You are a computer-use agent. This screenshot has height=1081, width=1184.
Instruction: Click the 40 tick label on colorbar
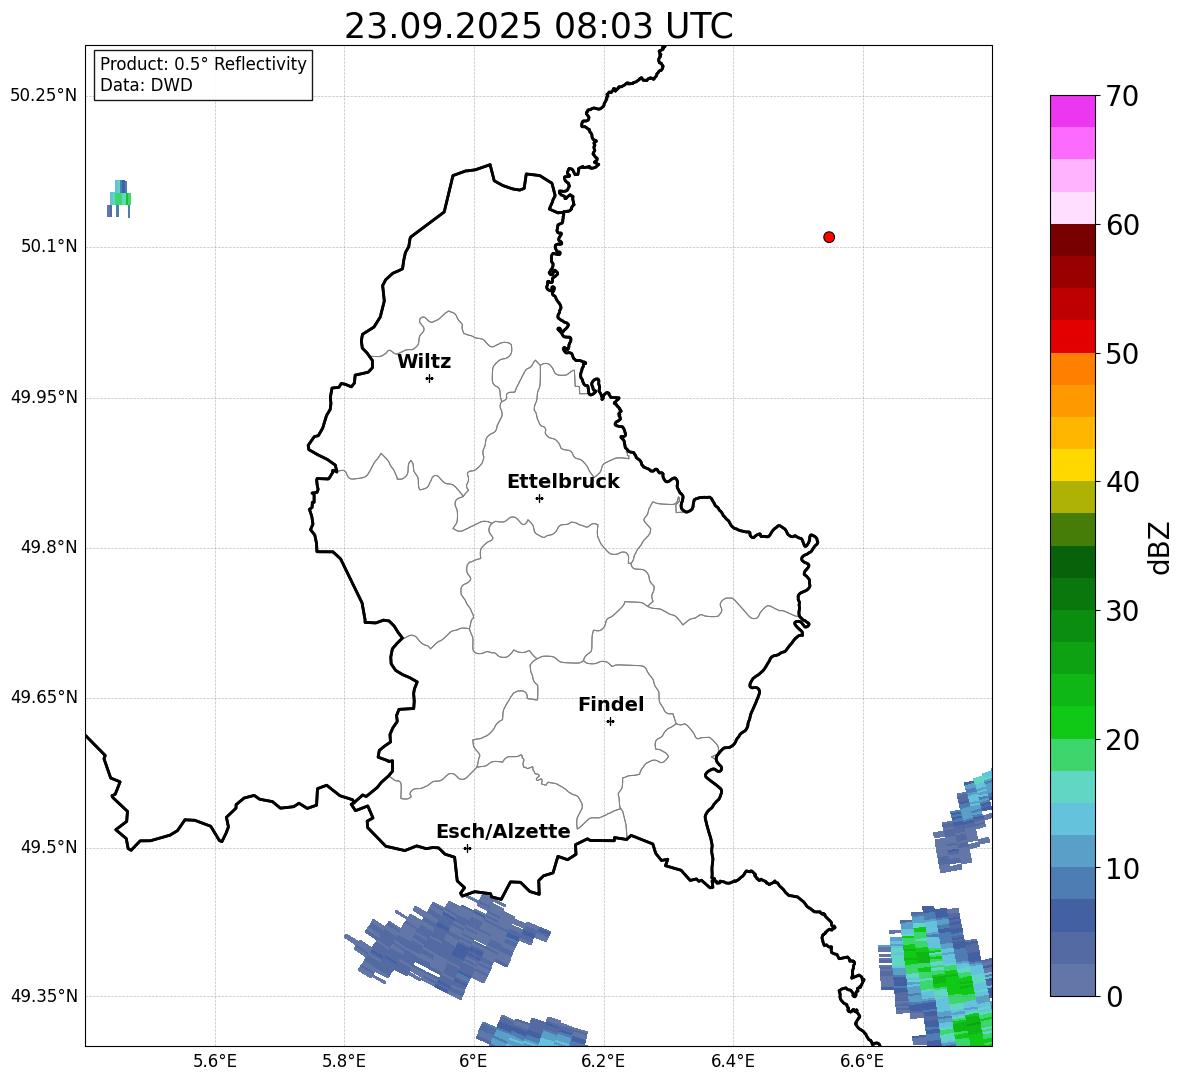tap(1122, 482)
